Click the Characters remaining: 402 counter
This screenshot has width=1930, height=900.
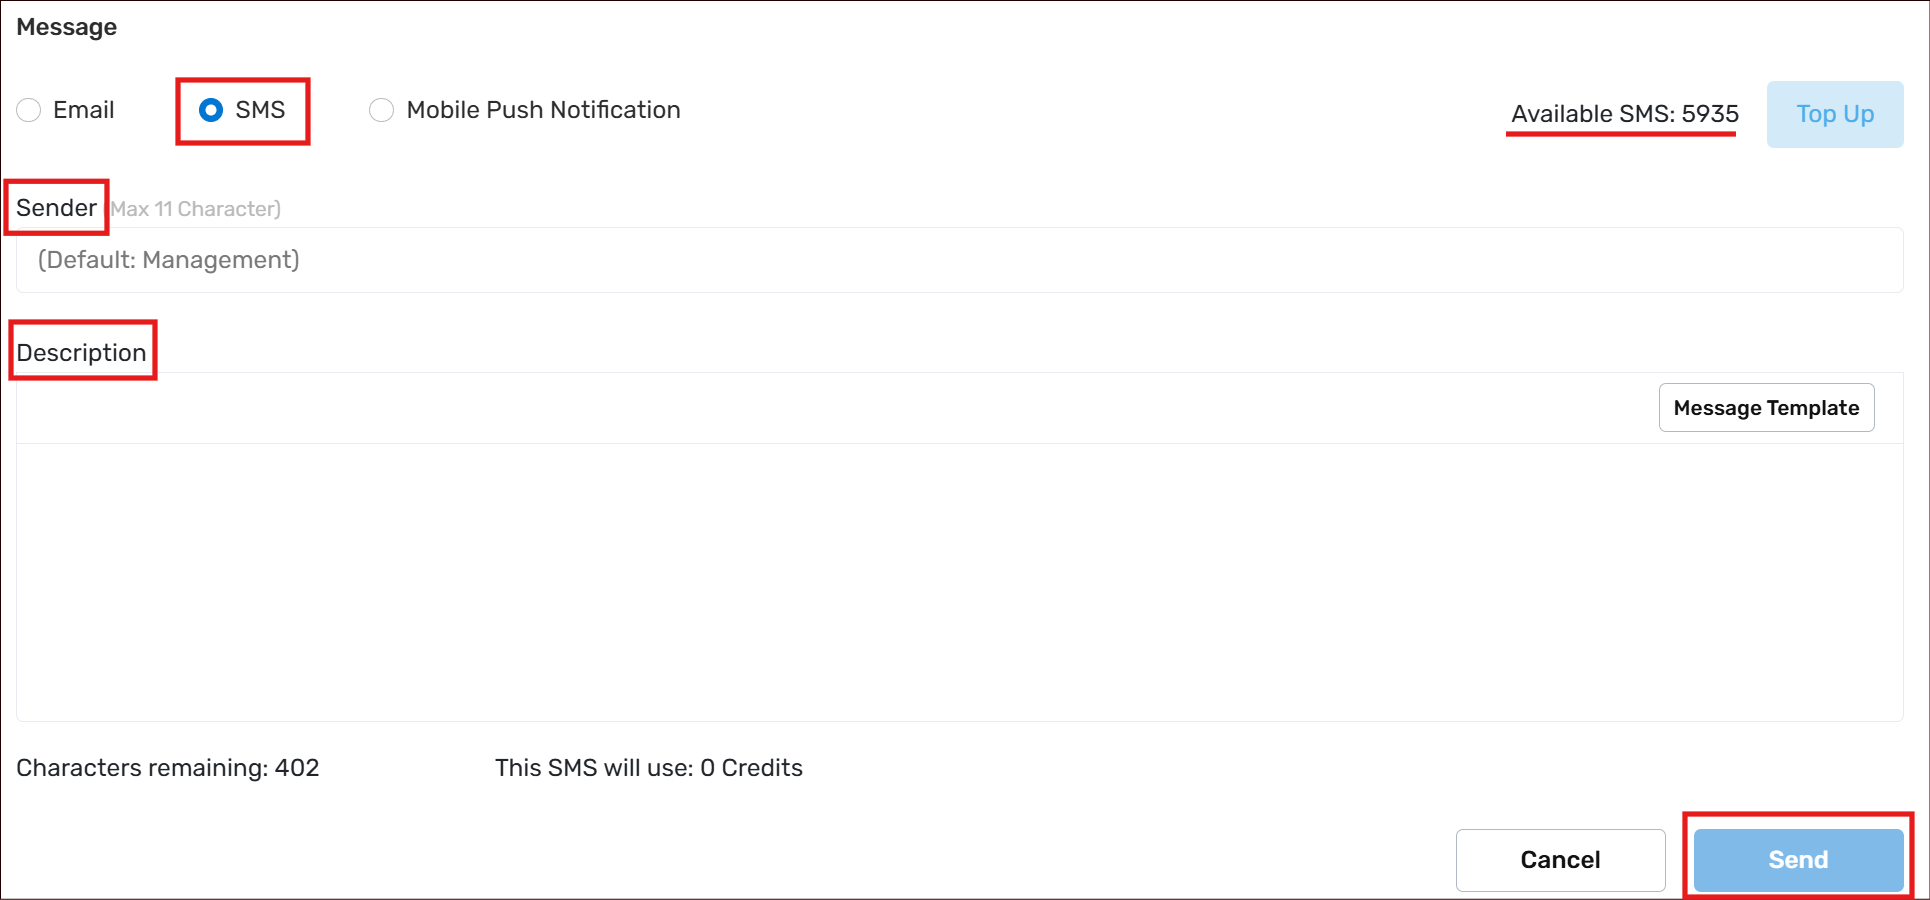pos(168,768)
